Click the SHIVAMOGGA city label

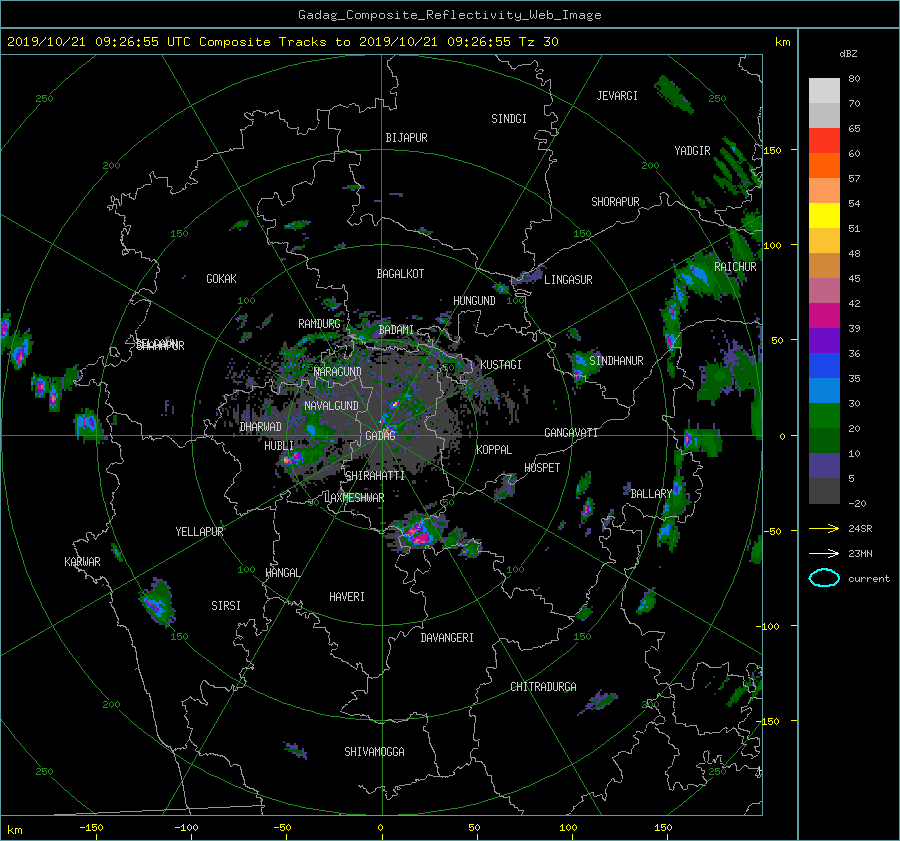pos(374,751)
